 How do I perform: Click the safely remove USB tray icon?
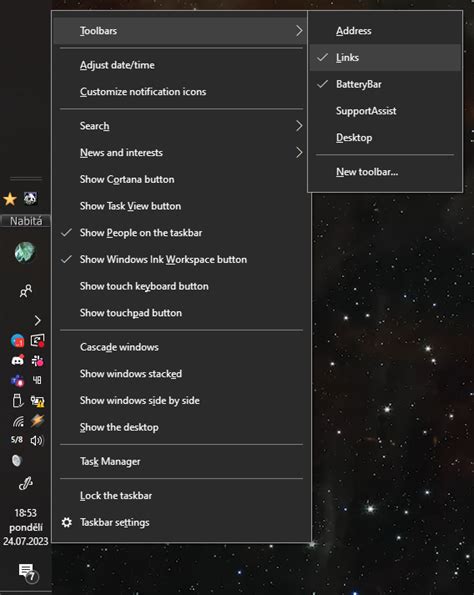coord(17,401)
